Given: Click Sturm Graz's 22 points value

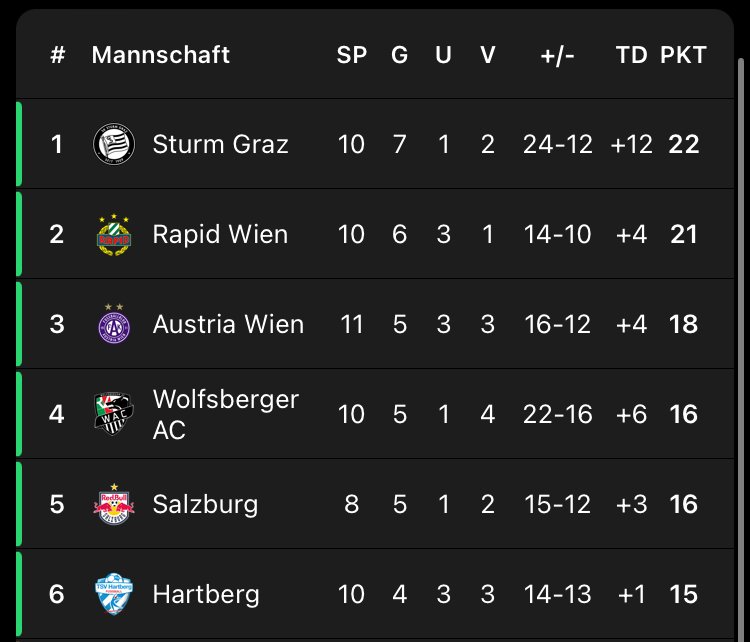Looking at the screenshot, I should (684, 144).
